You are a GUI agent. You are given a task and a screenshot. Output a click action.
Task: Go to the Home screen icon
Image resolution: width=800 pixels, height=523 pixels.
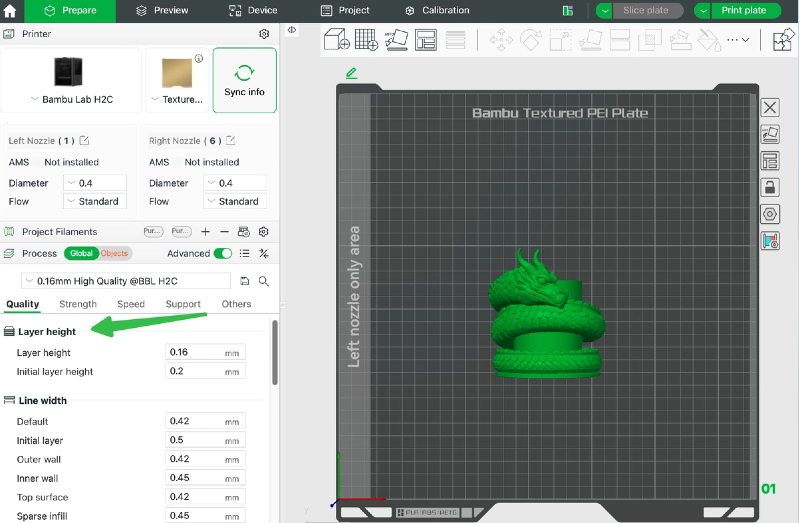coord(10,11)
